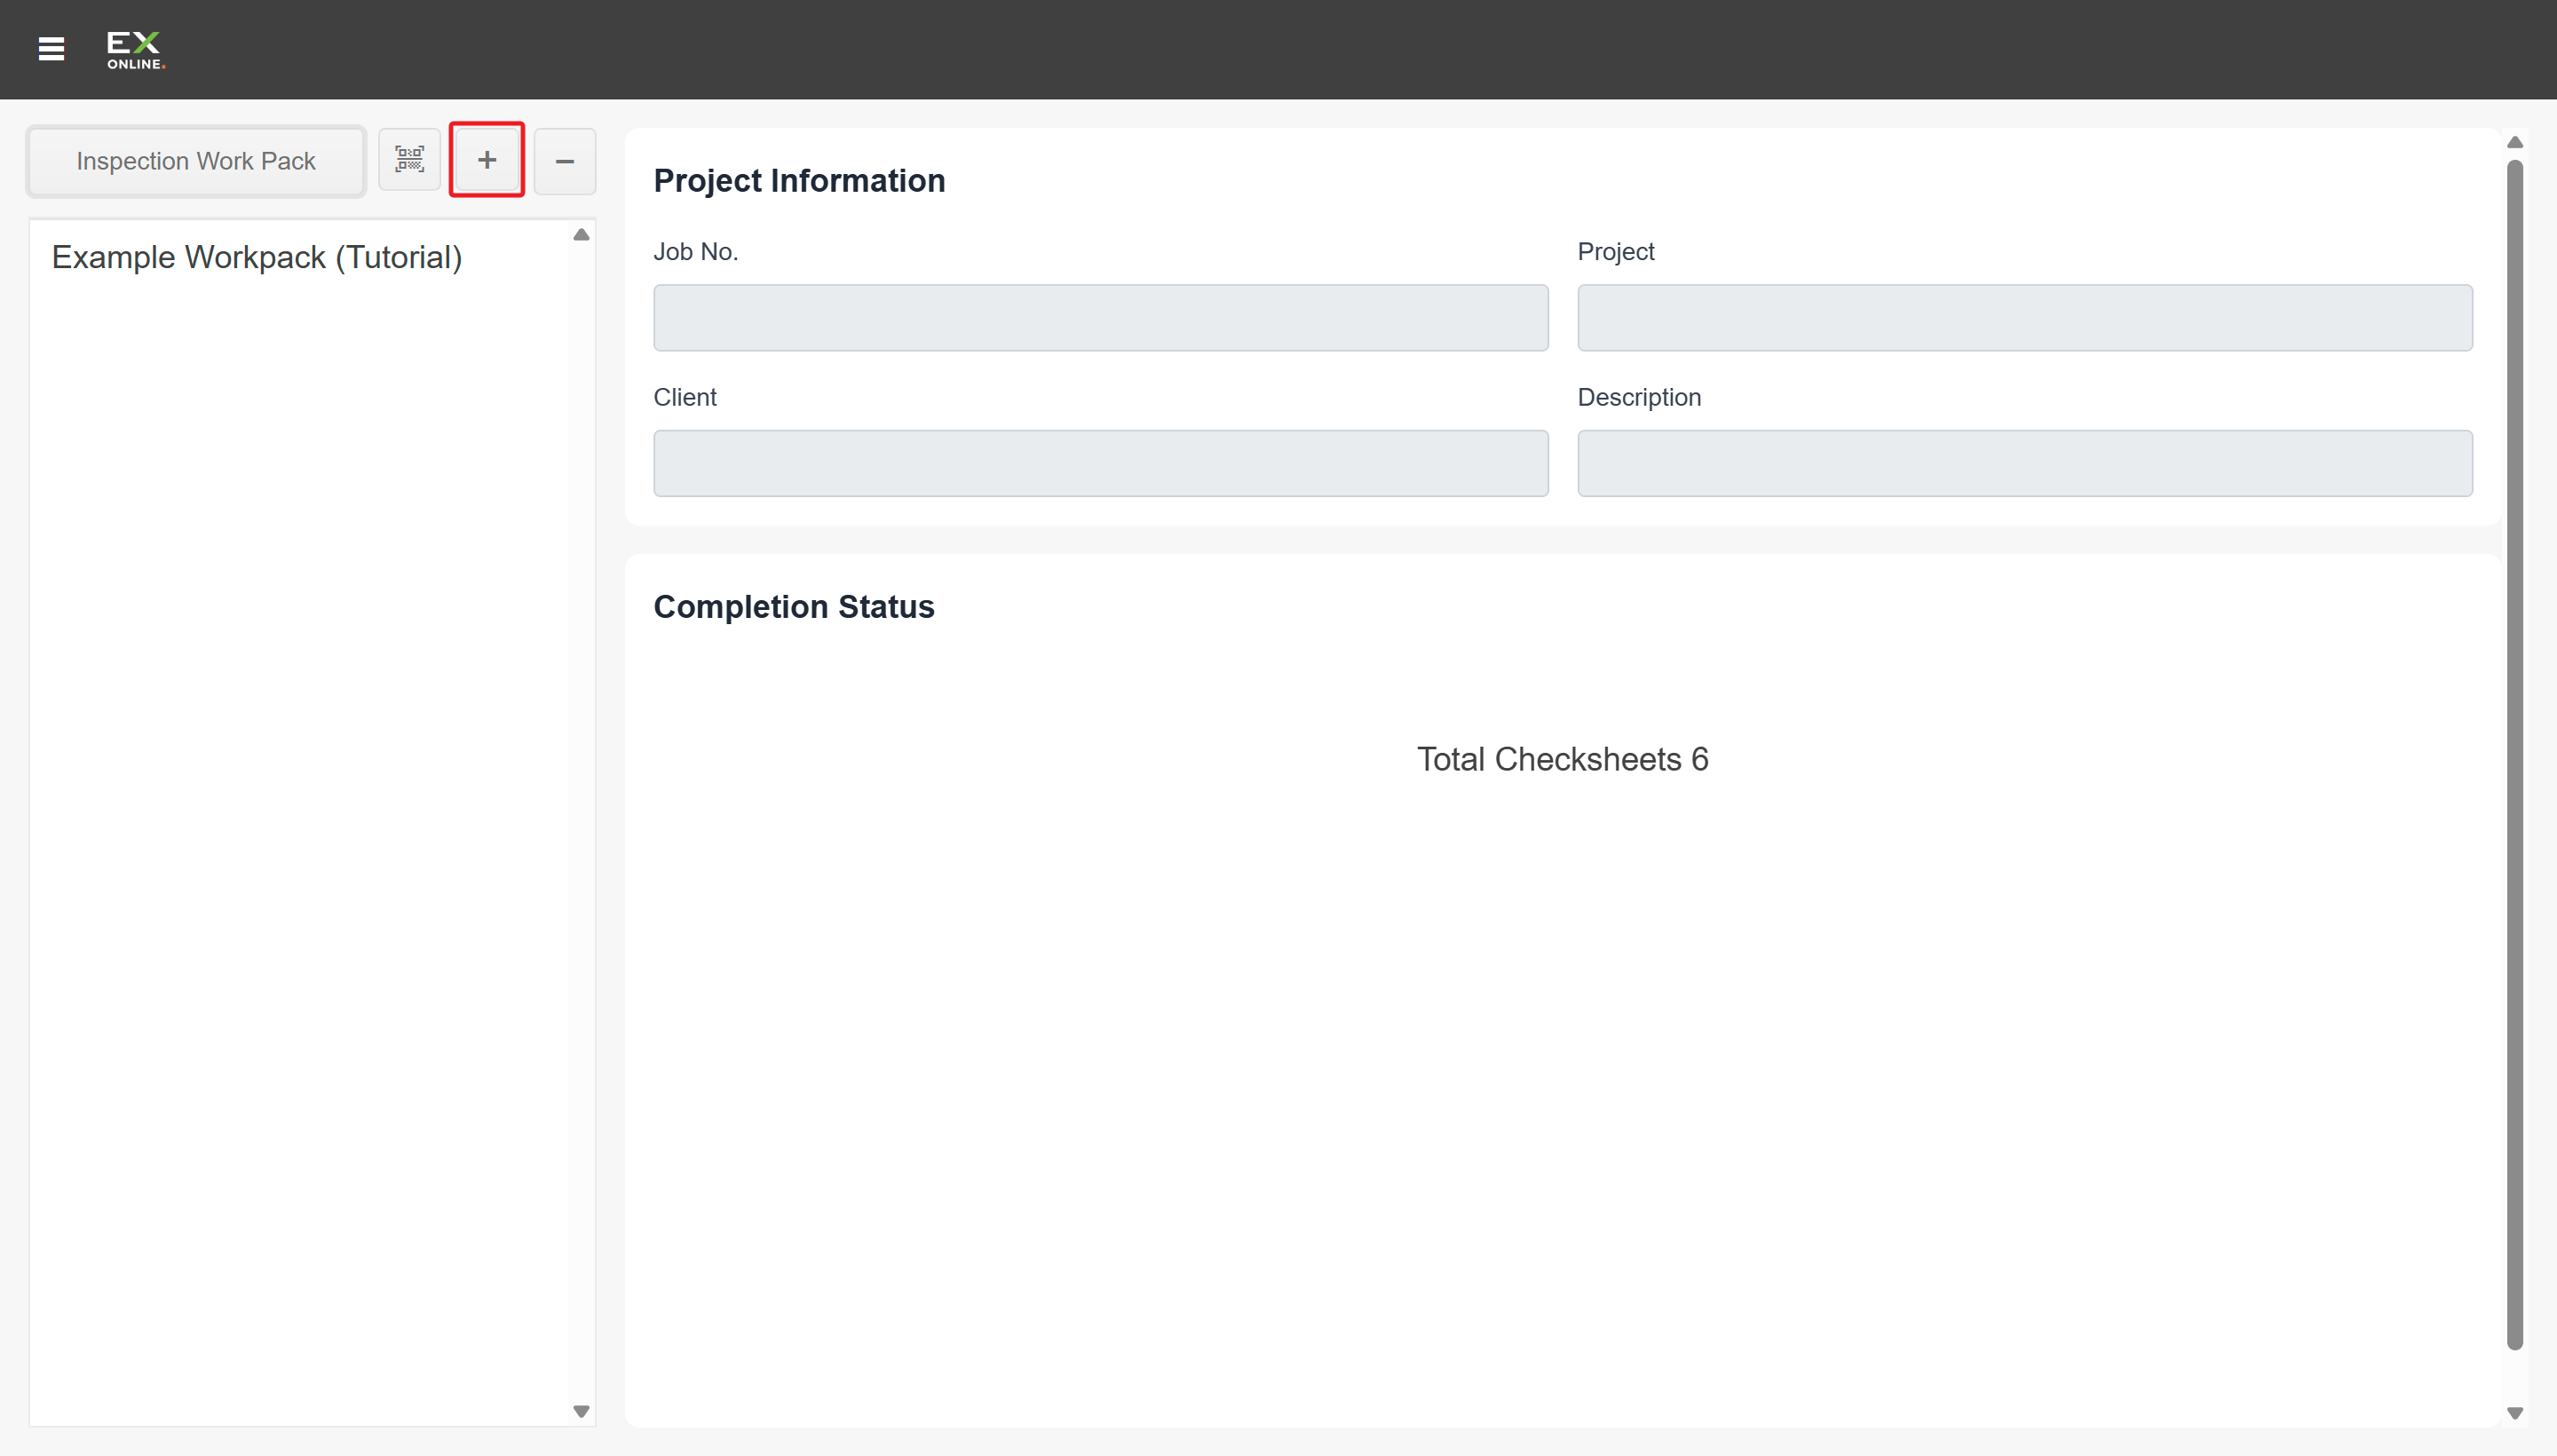2557x1456 pixels.
Task: Scan a QR code for workpack
Action: (409, 160)
